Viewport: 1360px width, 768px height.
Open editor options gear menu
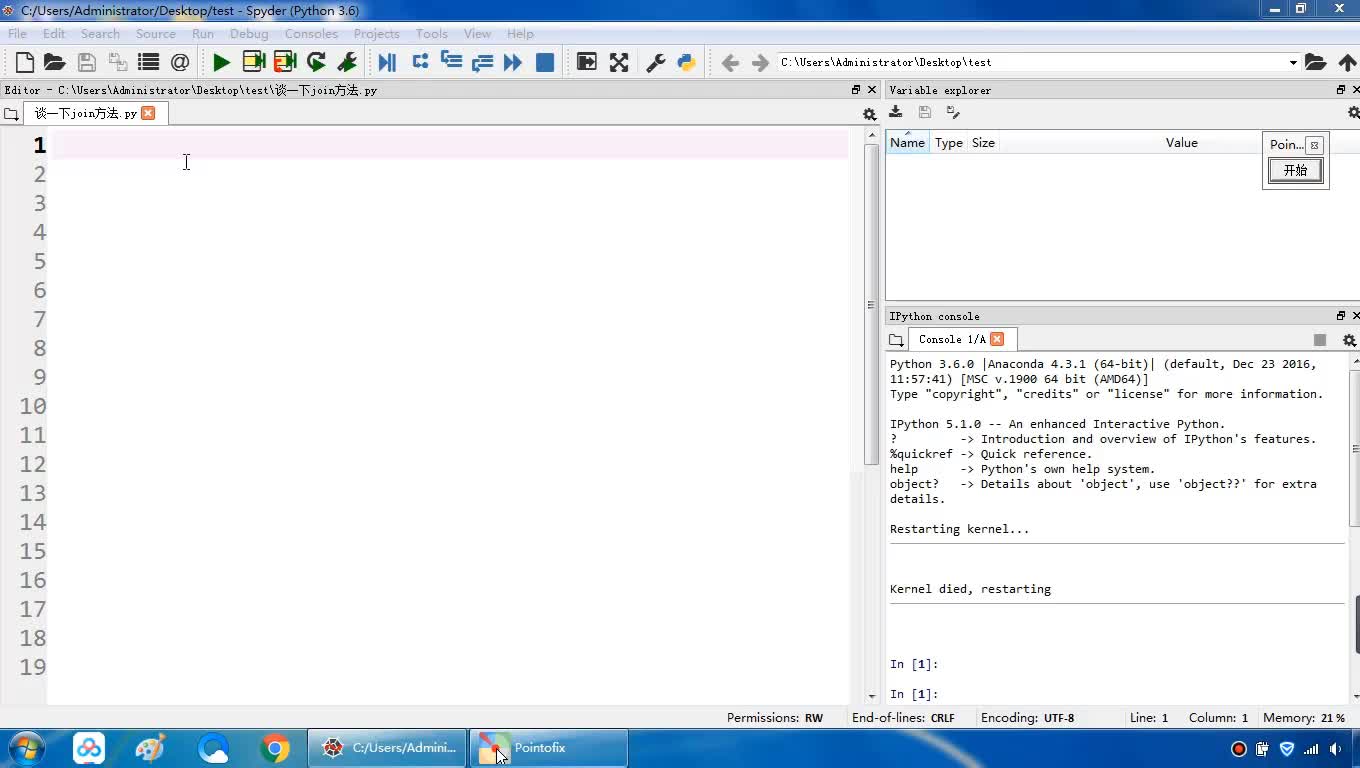click(869, 114)
